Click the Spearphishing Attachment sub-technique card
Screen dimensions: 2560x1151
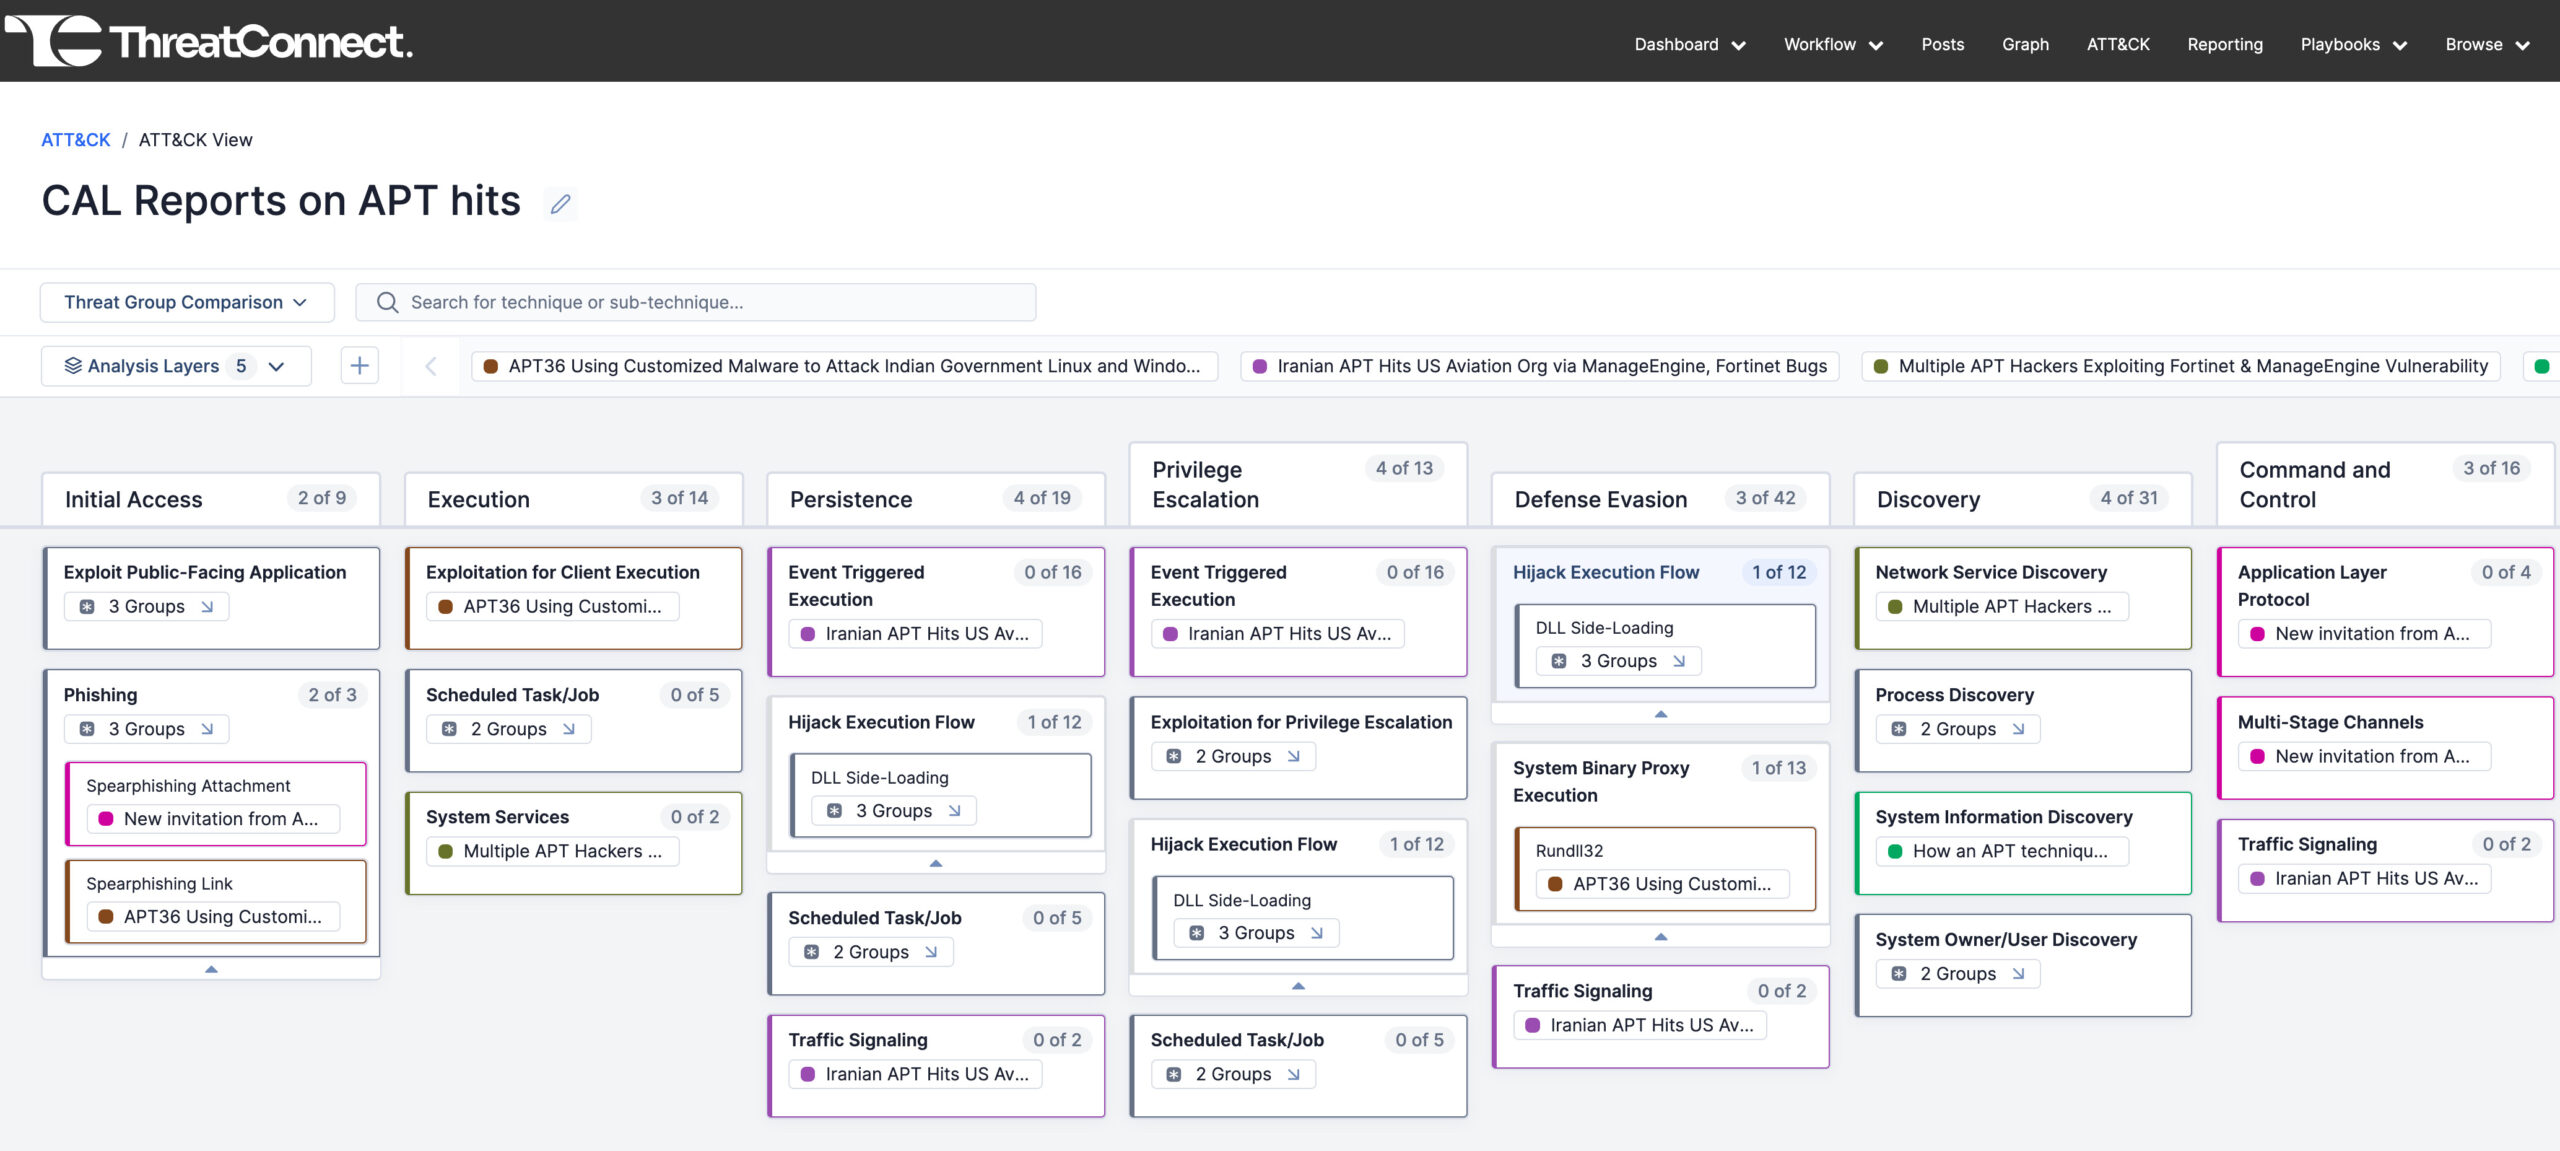tap(216, 803)
